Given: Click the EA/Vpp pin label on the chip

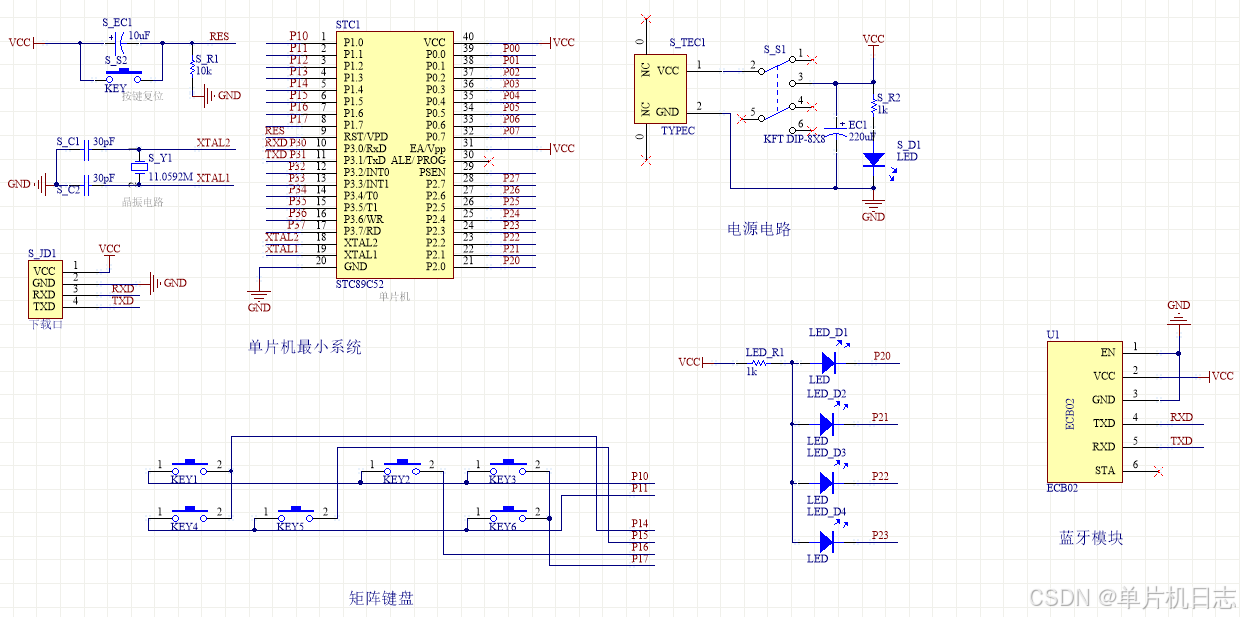Looking at the screenshot, I should 428,148.
